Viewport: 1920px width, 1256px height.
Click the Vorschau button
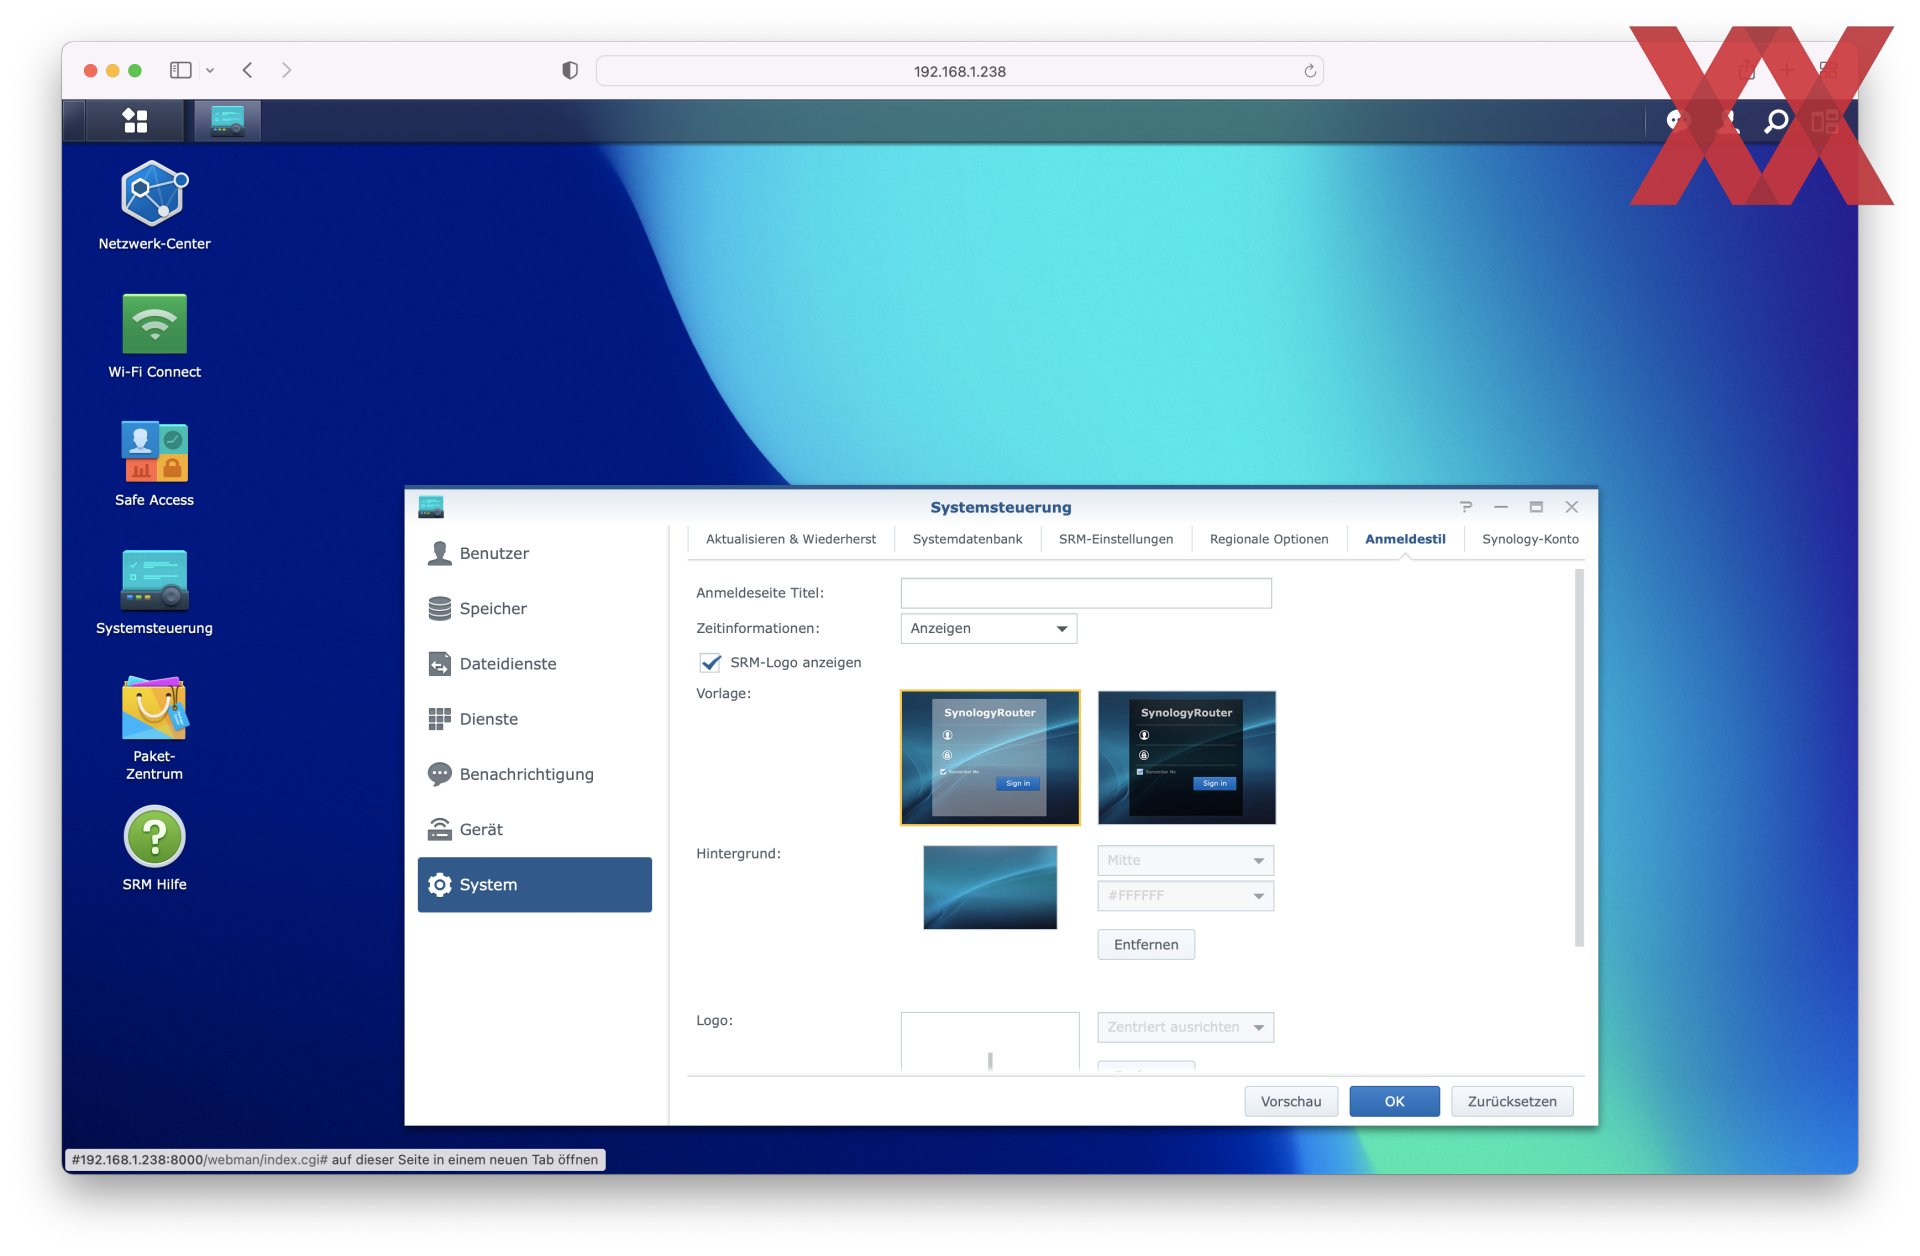(1291, 1101)
